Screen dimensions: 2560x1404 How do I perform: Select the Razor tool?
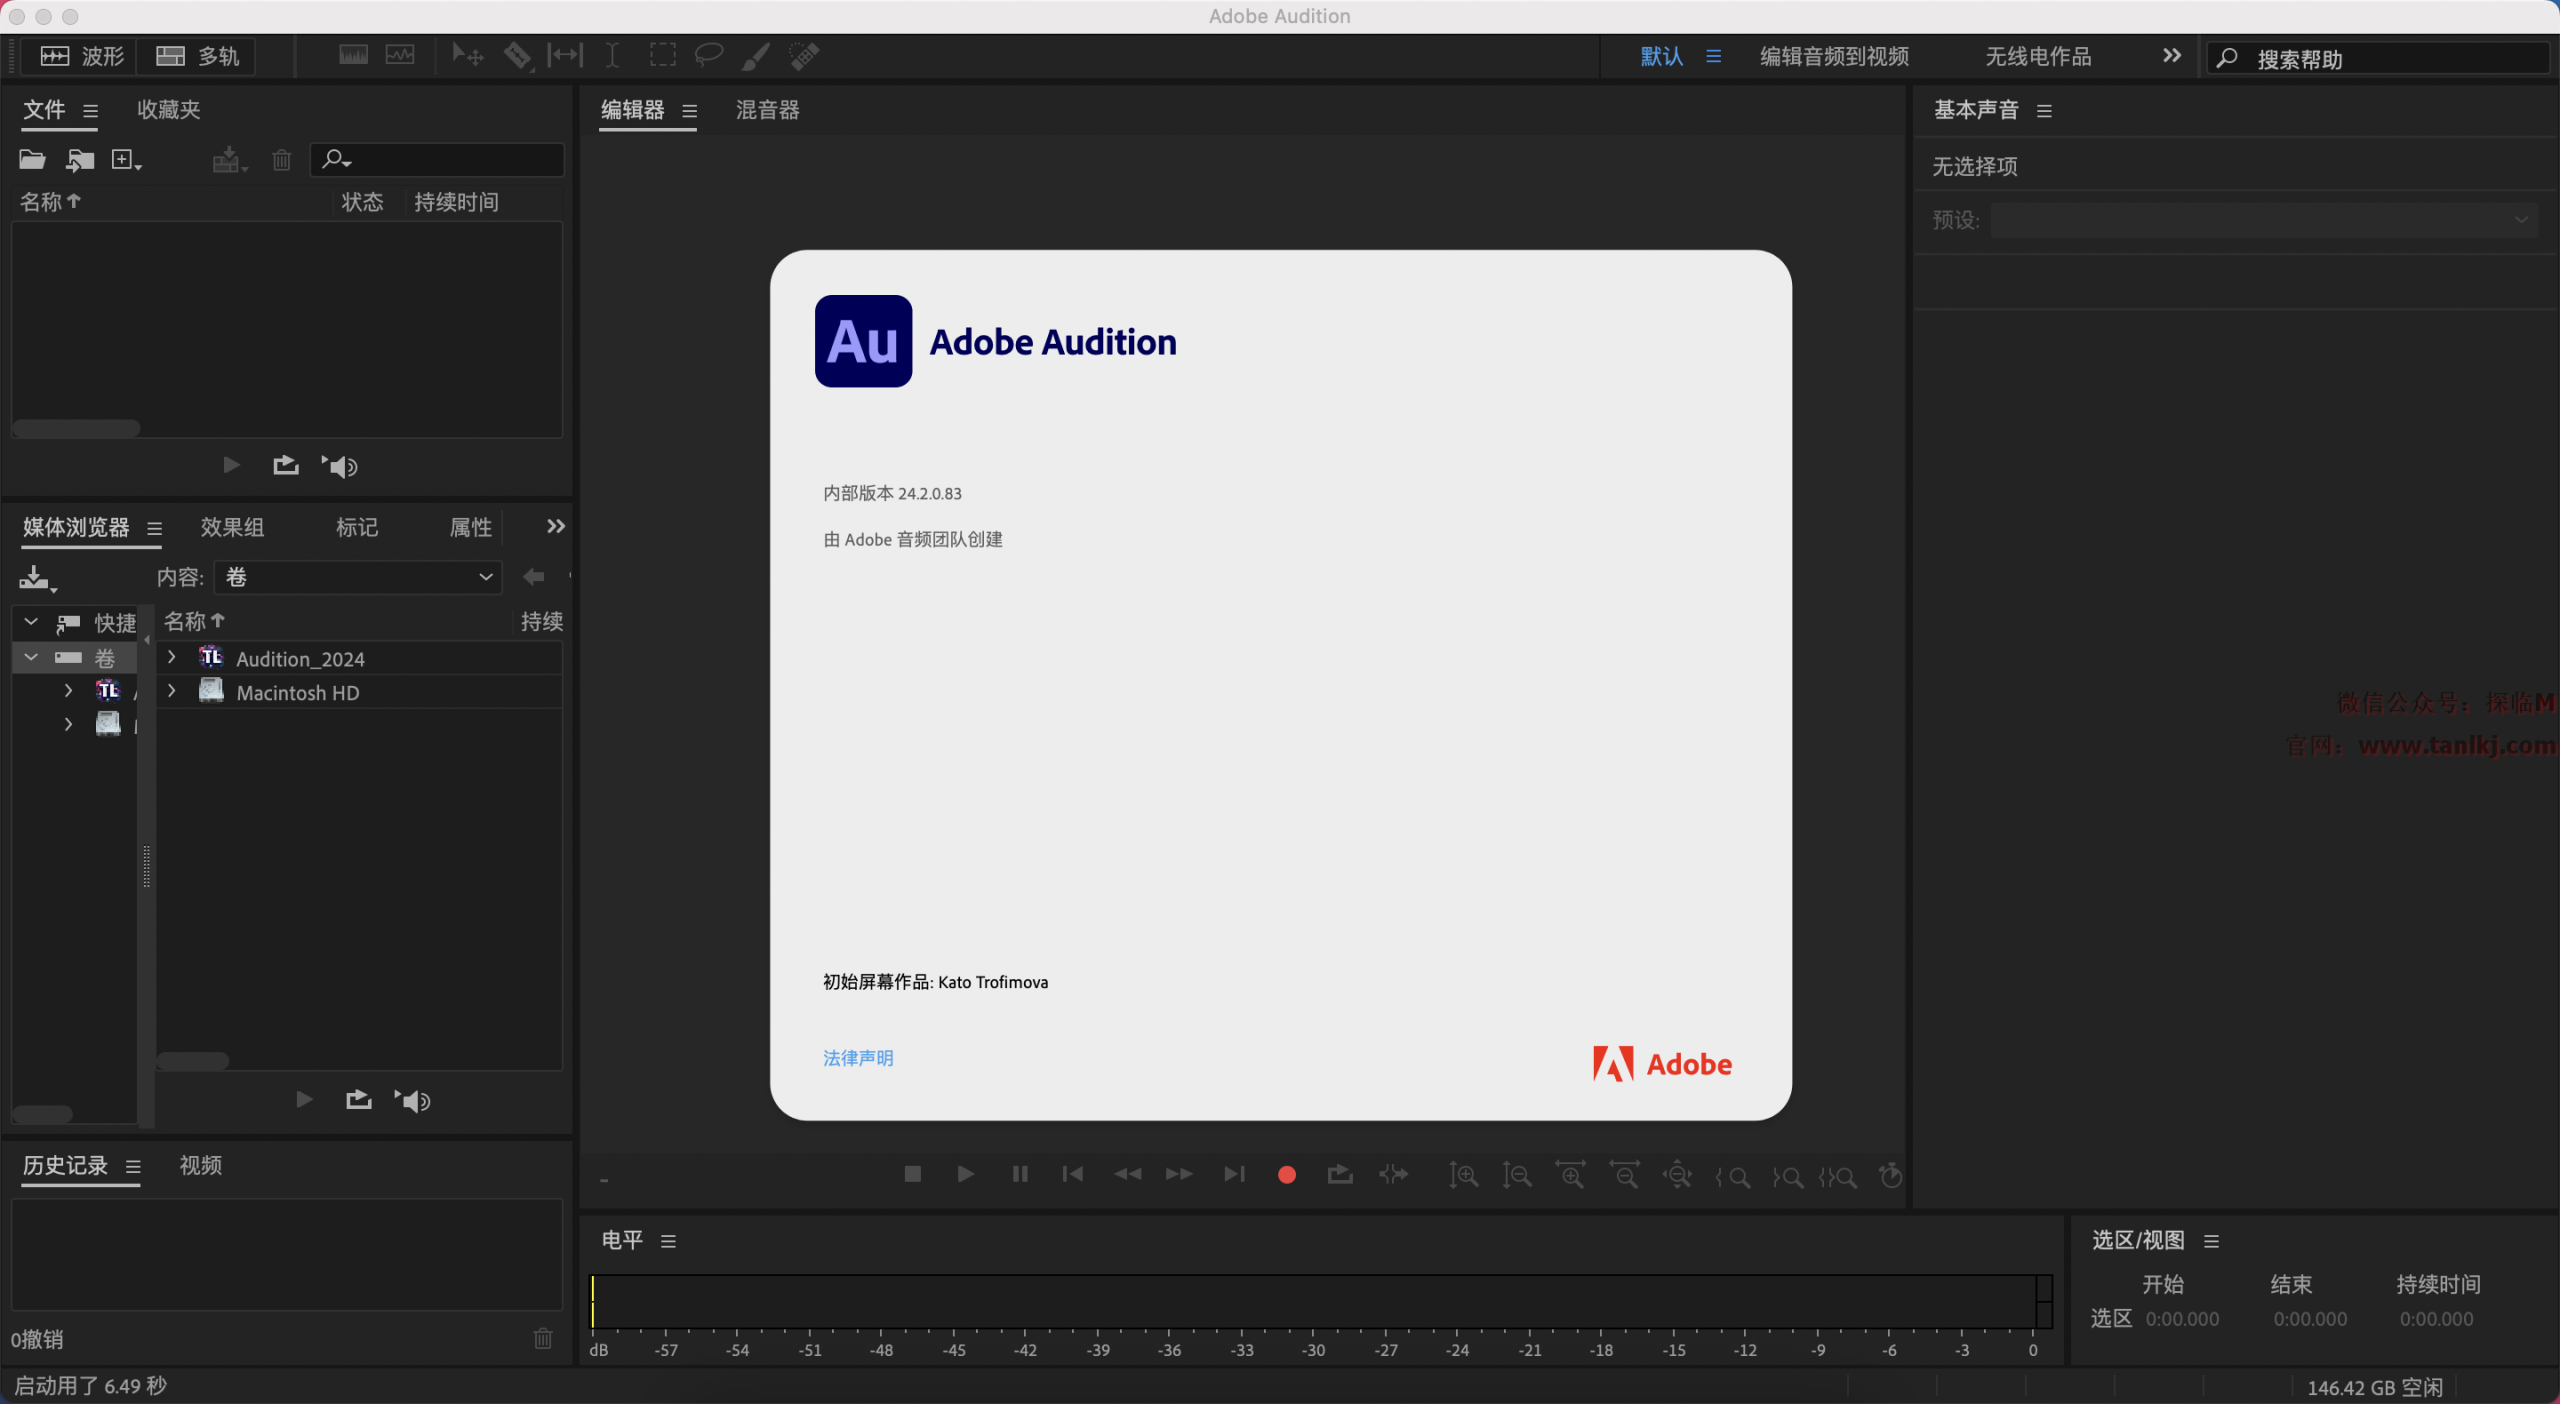[x=517, y=56]
